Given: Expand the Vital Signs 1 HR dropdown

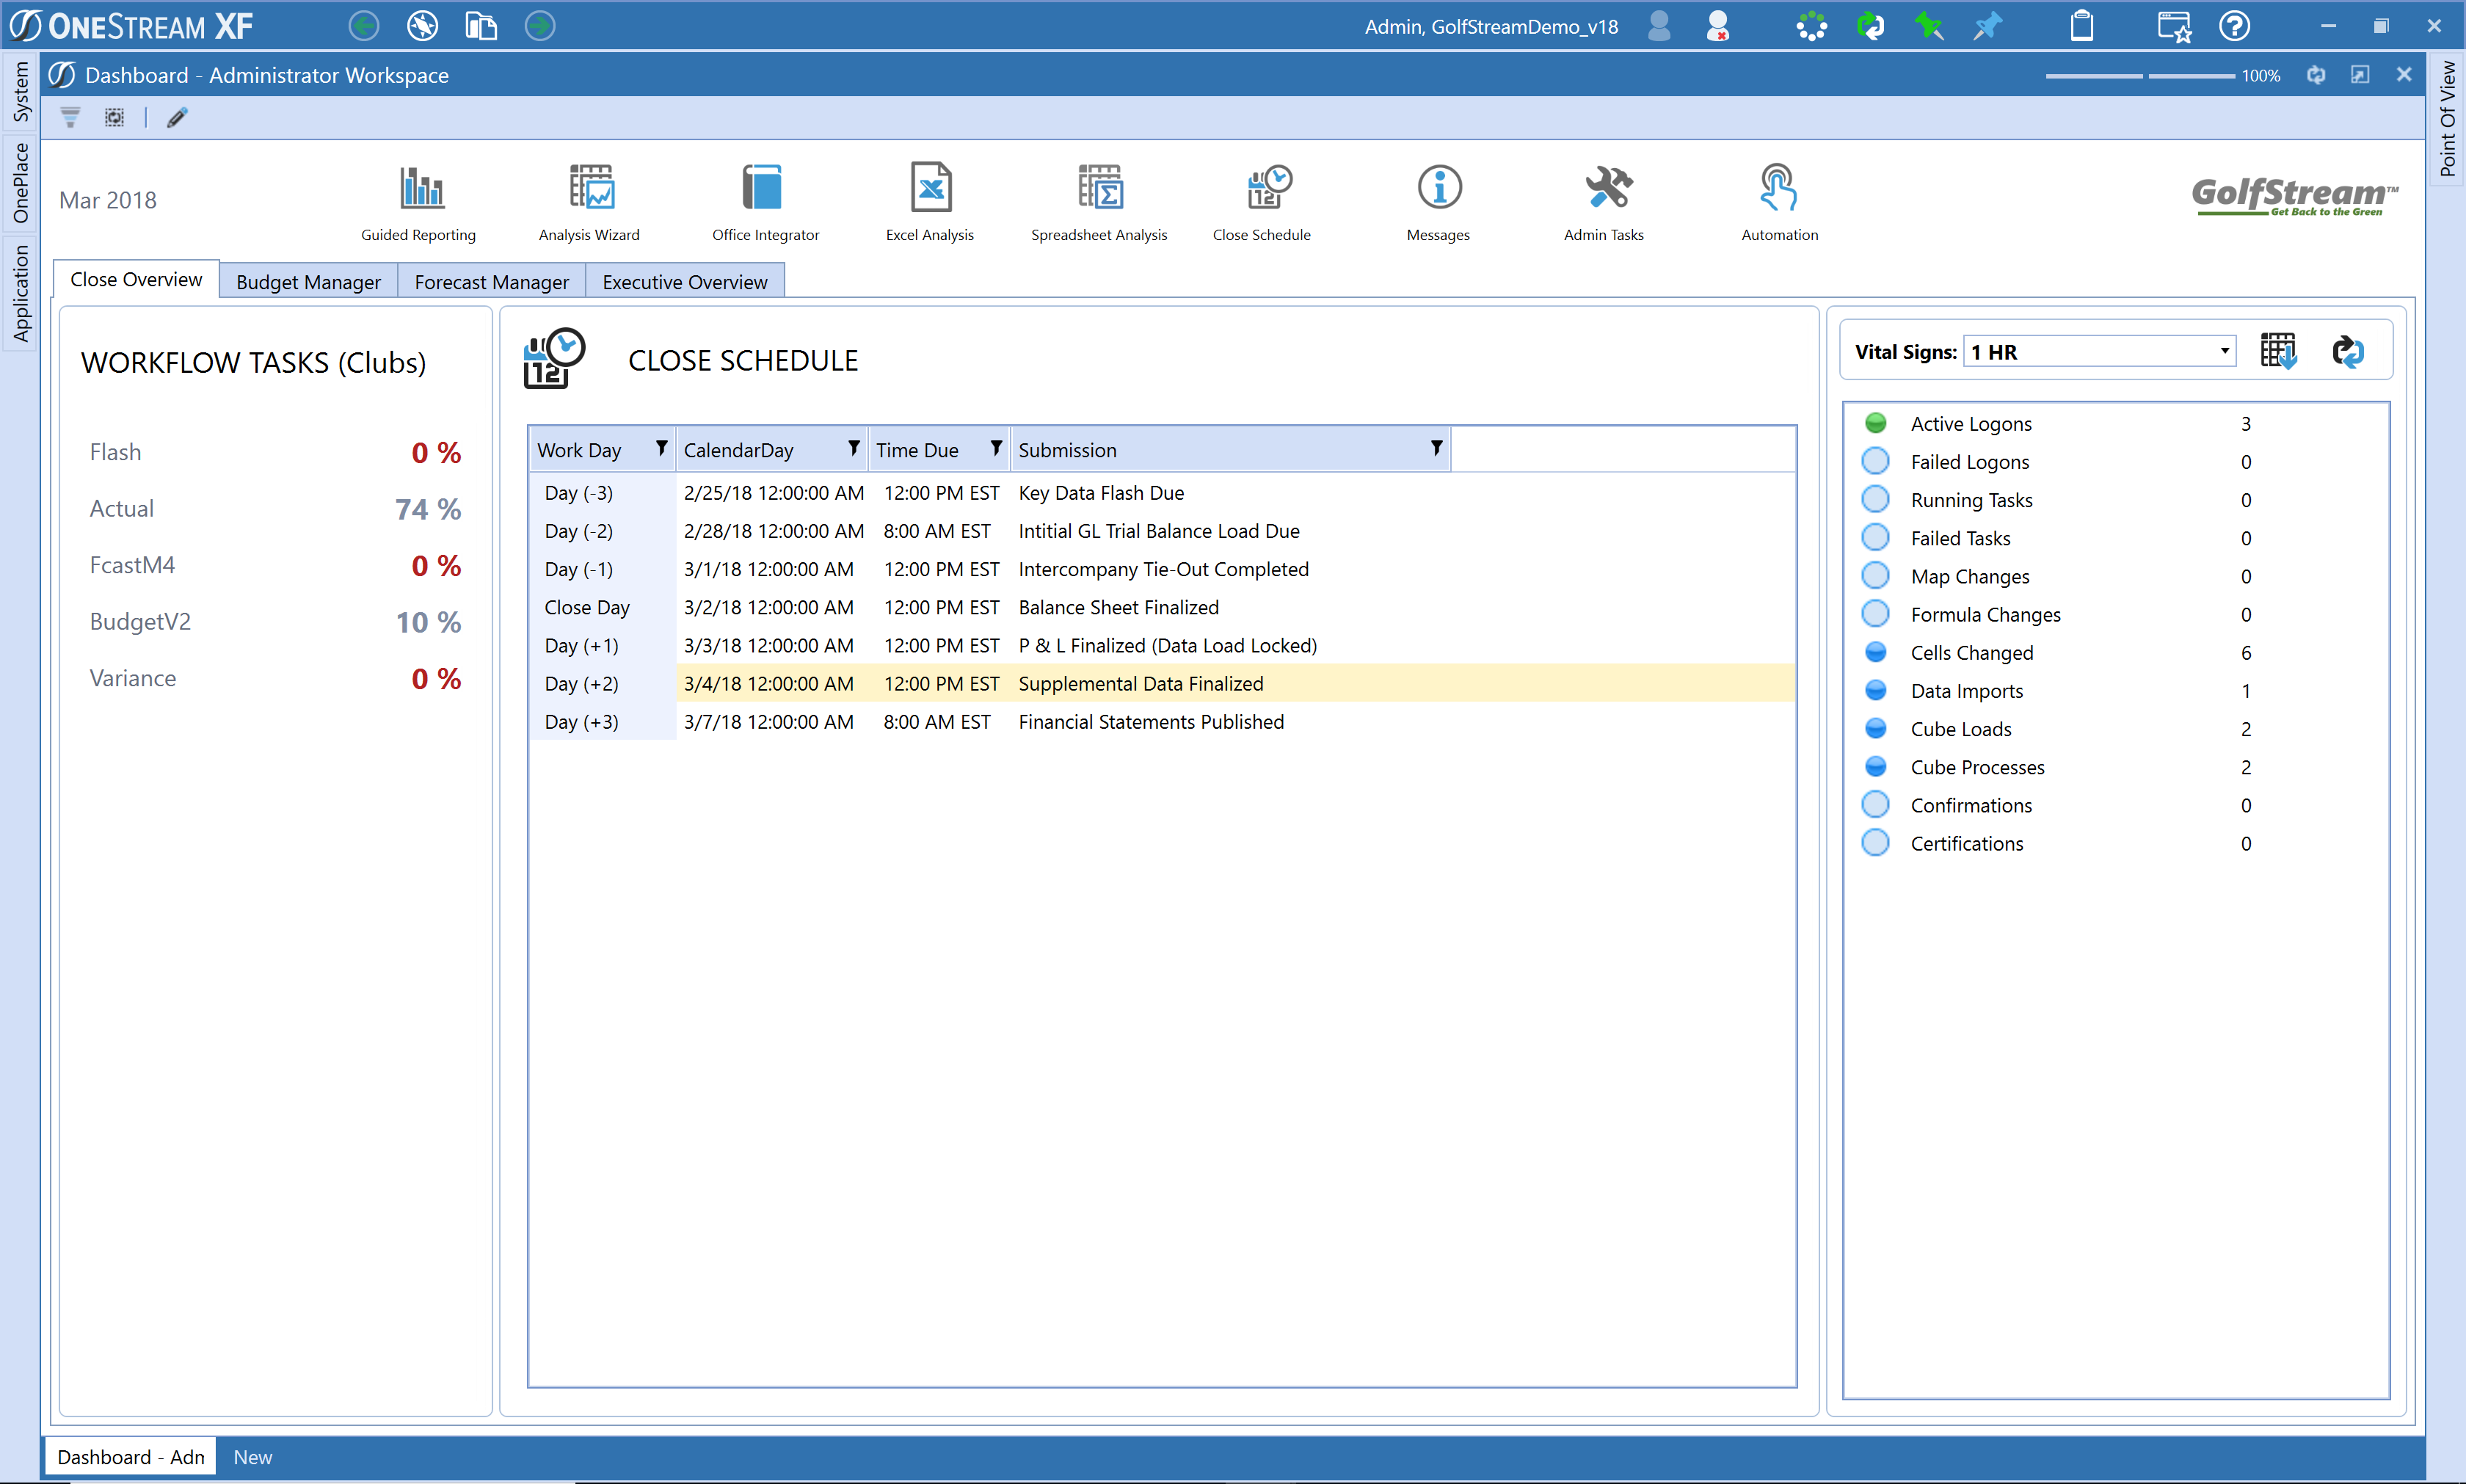Looking at the screenshot, I should coord(2223,351).
